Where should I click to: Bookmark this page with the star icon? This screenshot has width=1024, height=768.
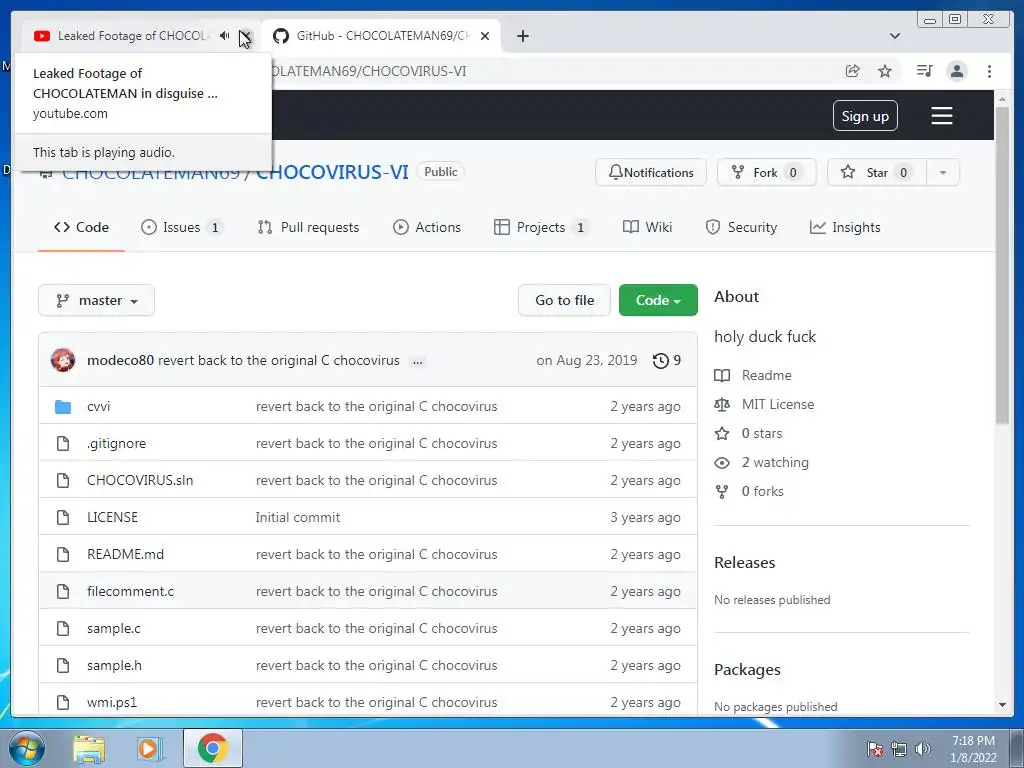click(885, 71)
